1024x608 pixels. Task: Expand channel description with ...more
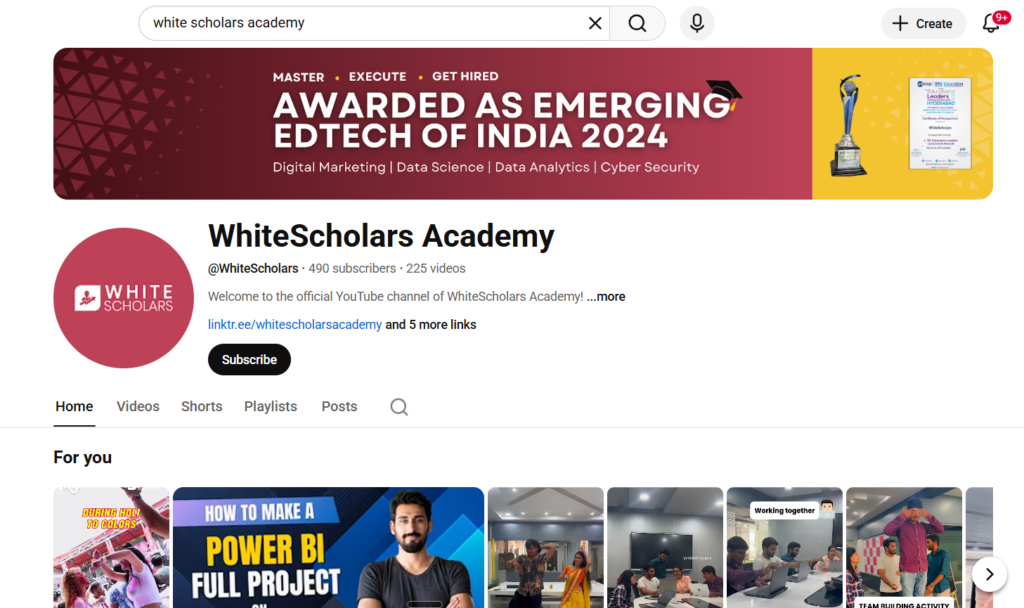pos(606,296)
